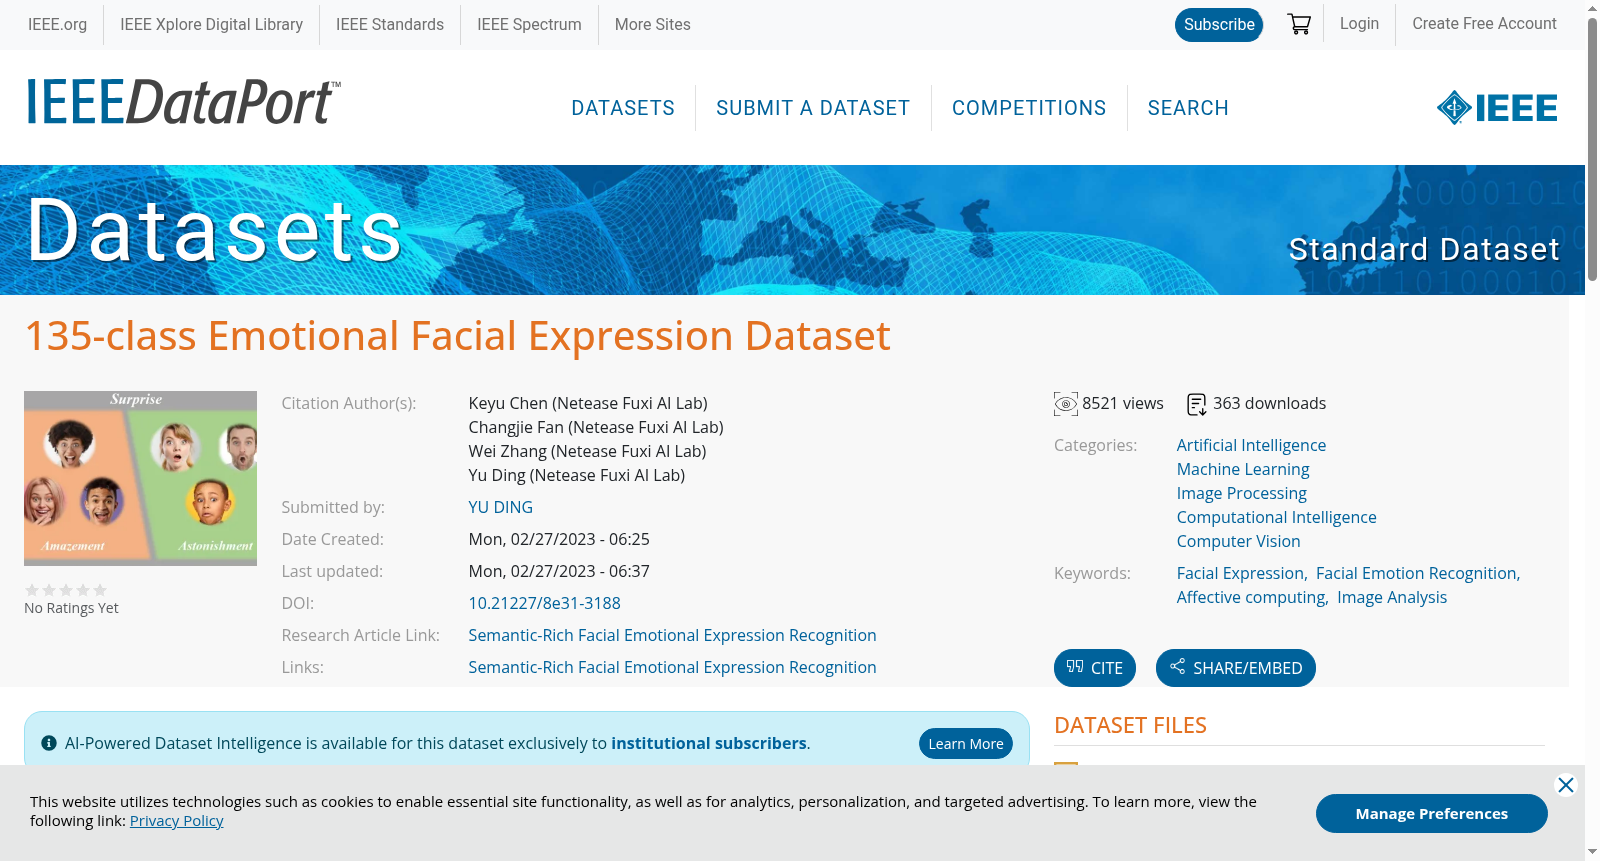
Task: Open the DOI 10.21227/8e31-3188 link
Action: tap(545, 603)
